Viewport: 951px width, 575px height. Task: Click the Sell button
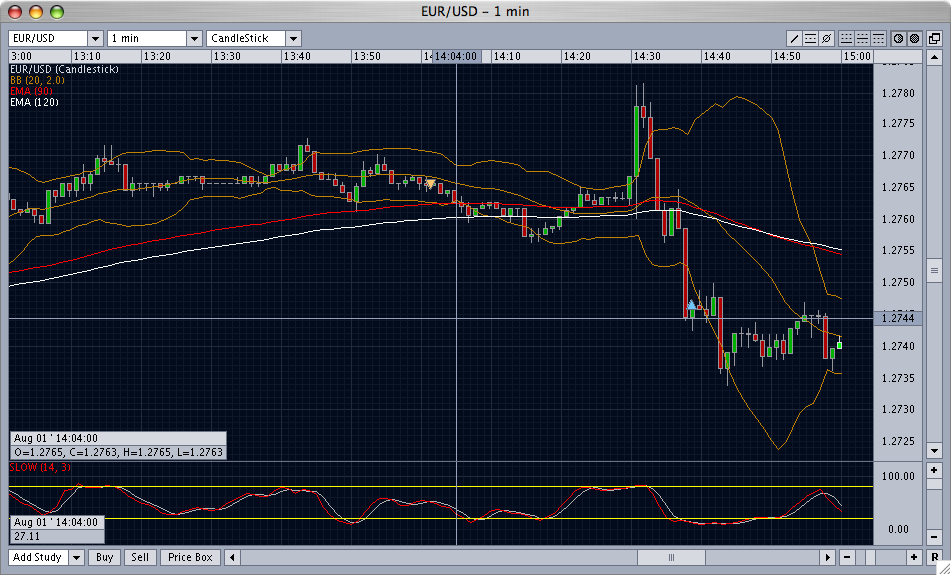pos(140,557)
